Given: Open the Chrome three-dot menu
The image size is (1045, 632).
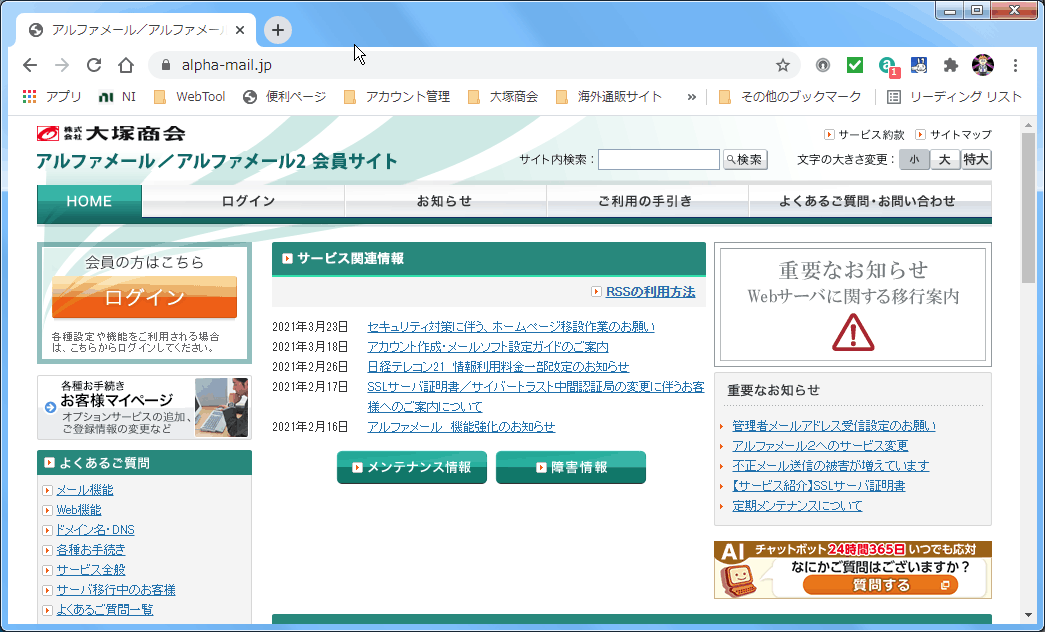Looking at the screenshot, I should point(1015,65).
